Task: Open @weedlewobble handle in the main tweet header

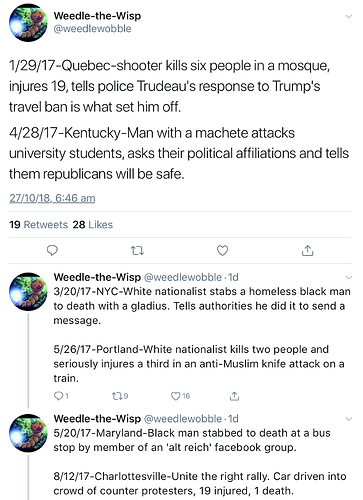Action: click(x=92, y=29)
